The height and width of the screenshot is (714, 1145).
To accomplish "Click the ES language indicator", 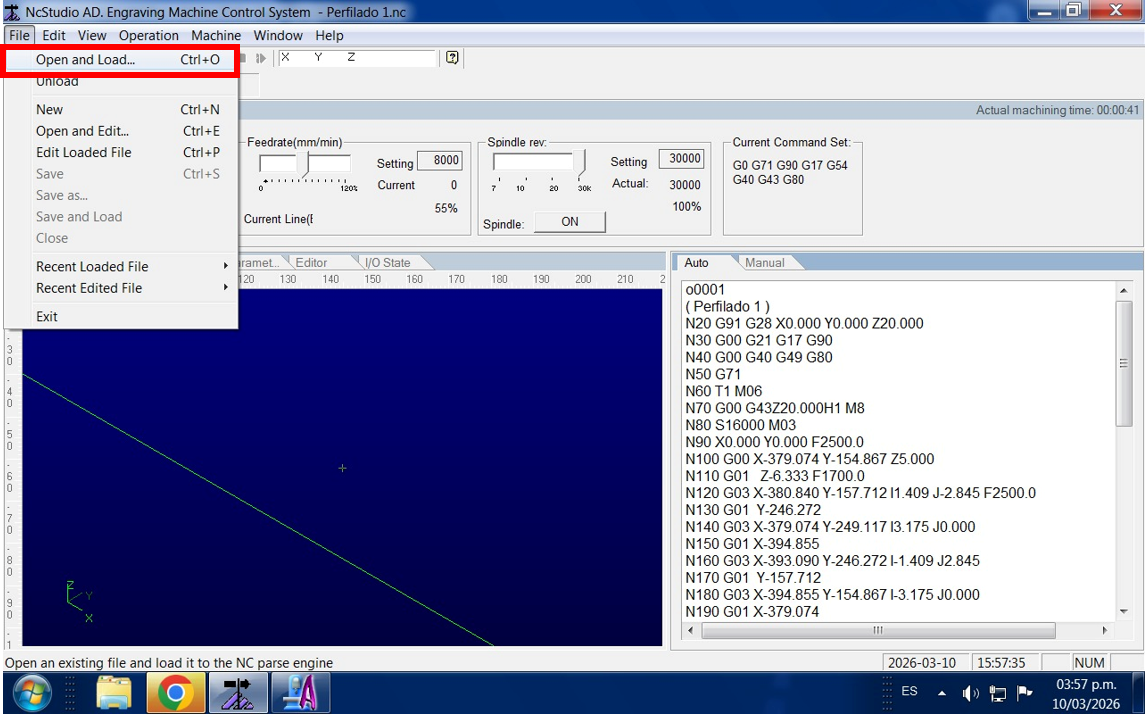I will pyautogui.click(x=909, y=691).
